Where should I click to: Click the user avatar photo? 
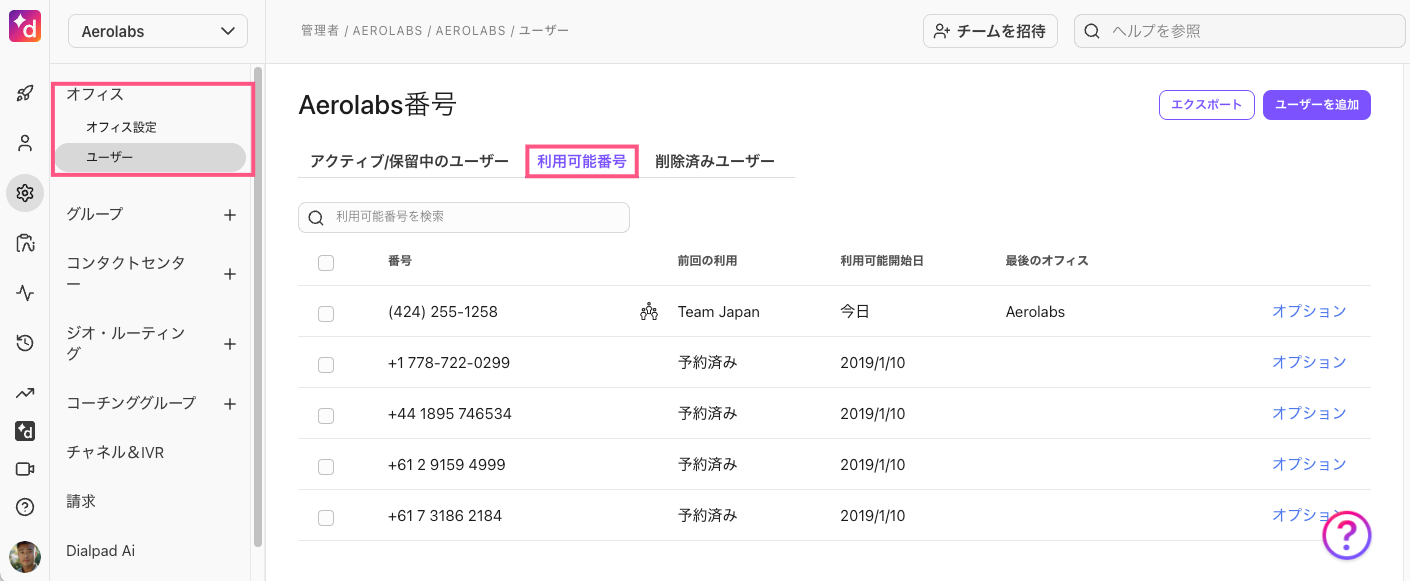click(25, 557)
